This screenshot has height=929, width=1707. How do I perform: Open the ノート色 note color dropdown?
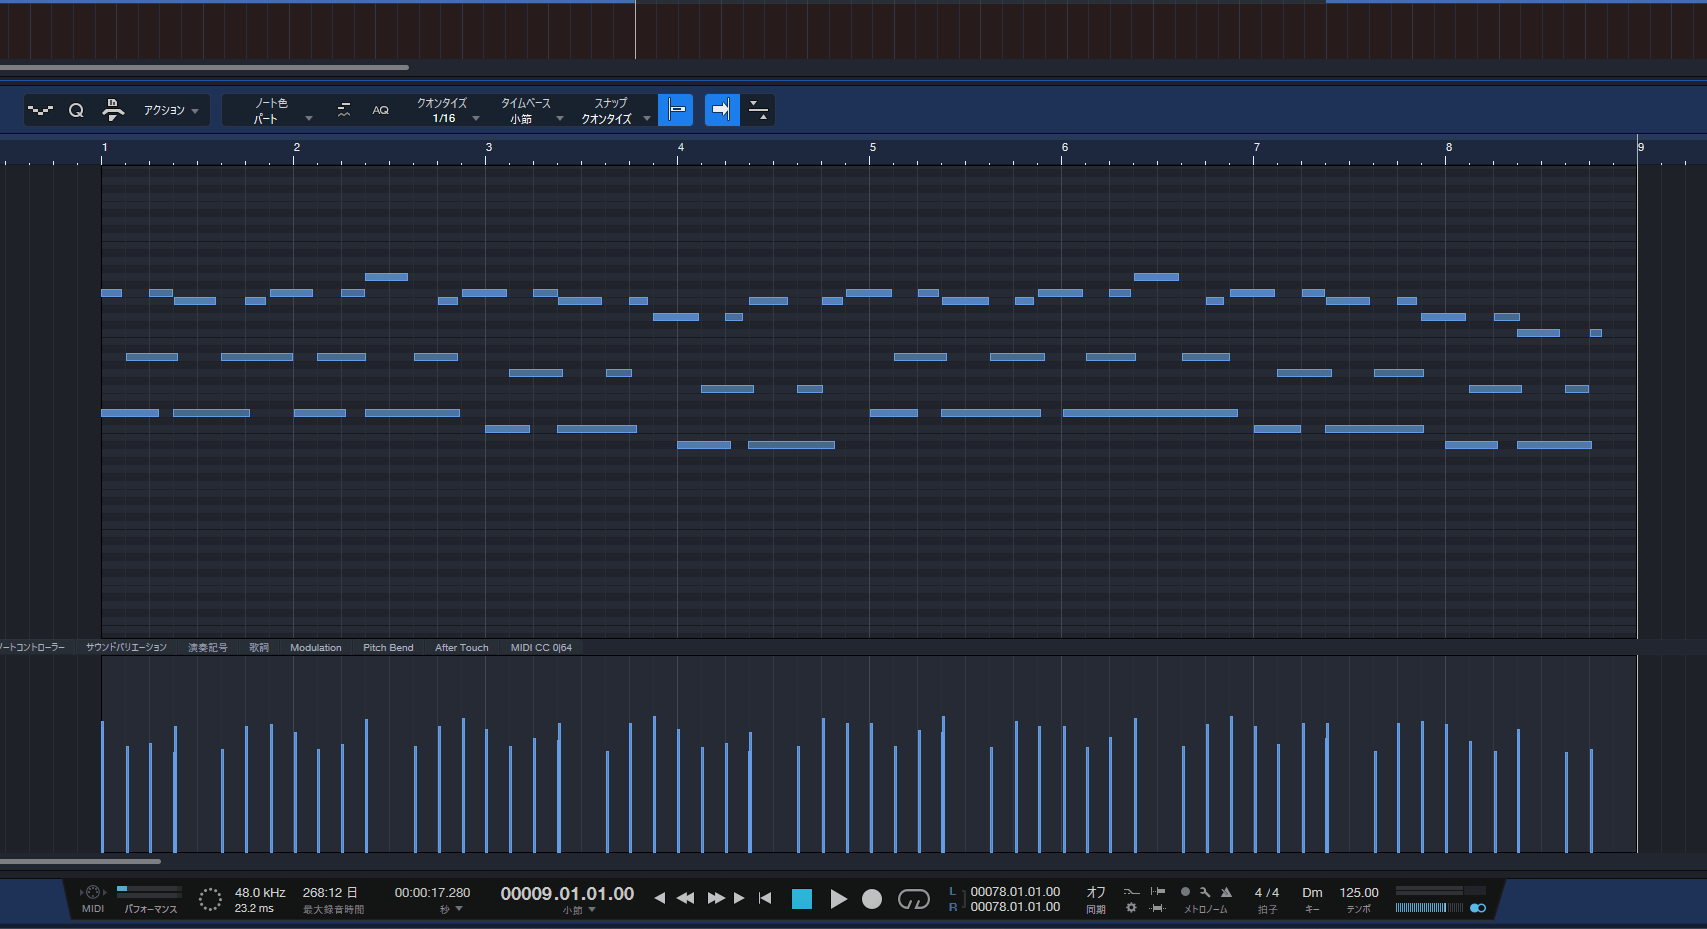282,110
